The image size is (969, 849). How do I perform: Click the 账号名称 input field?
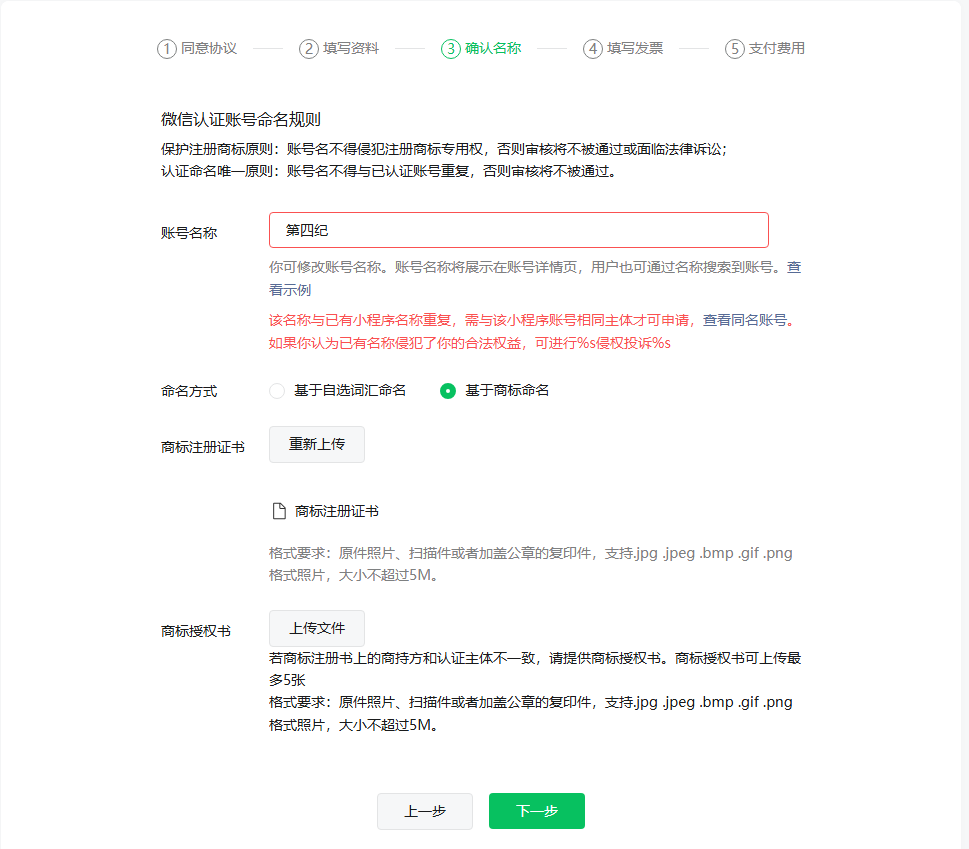coord(518,230)
